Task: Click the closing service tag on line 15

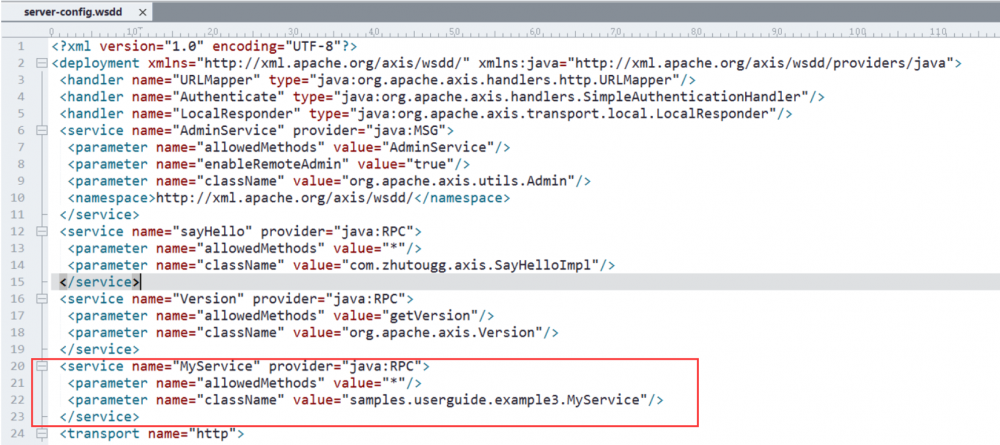Action: click(x=99, y=282)
